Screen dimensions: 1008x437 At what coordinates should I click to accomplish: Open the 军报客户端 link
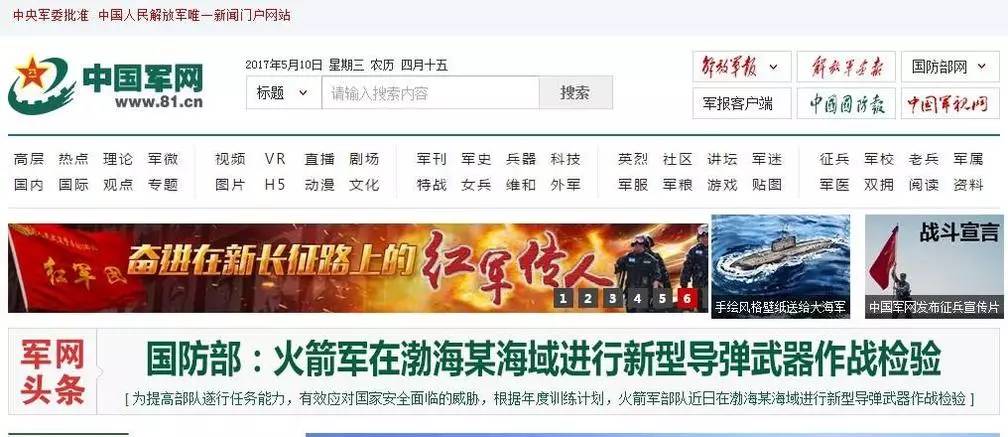click(x=741, y=103)
